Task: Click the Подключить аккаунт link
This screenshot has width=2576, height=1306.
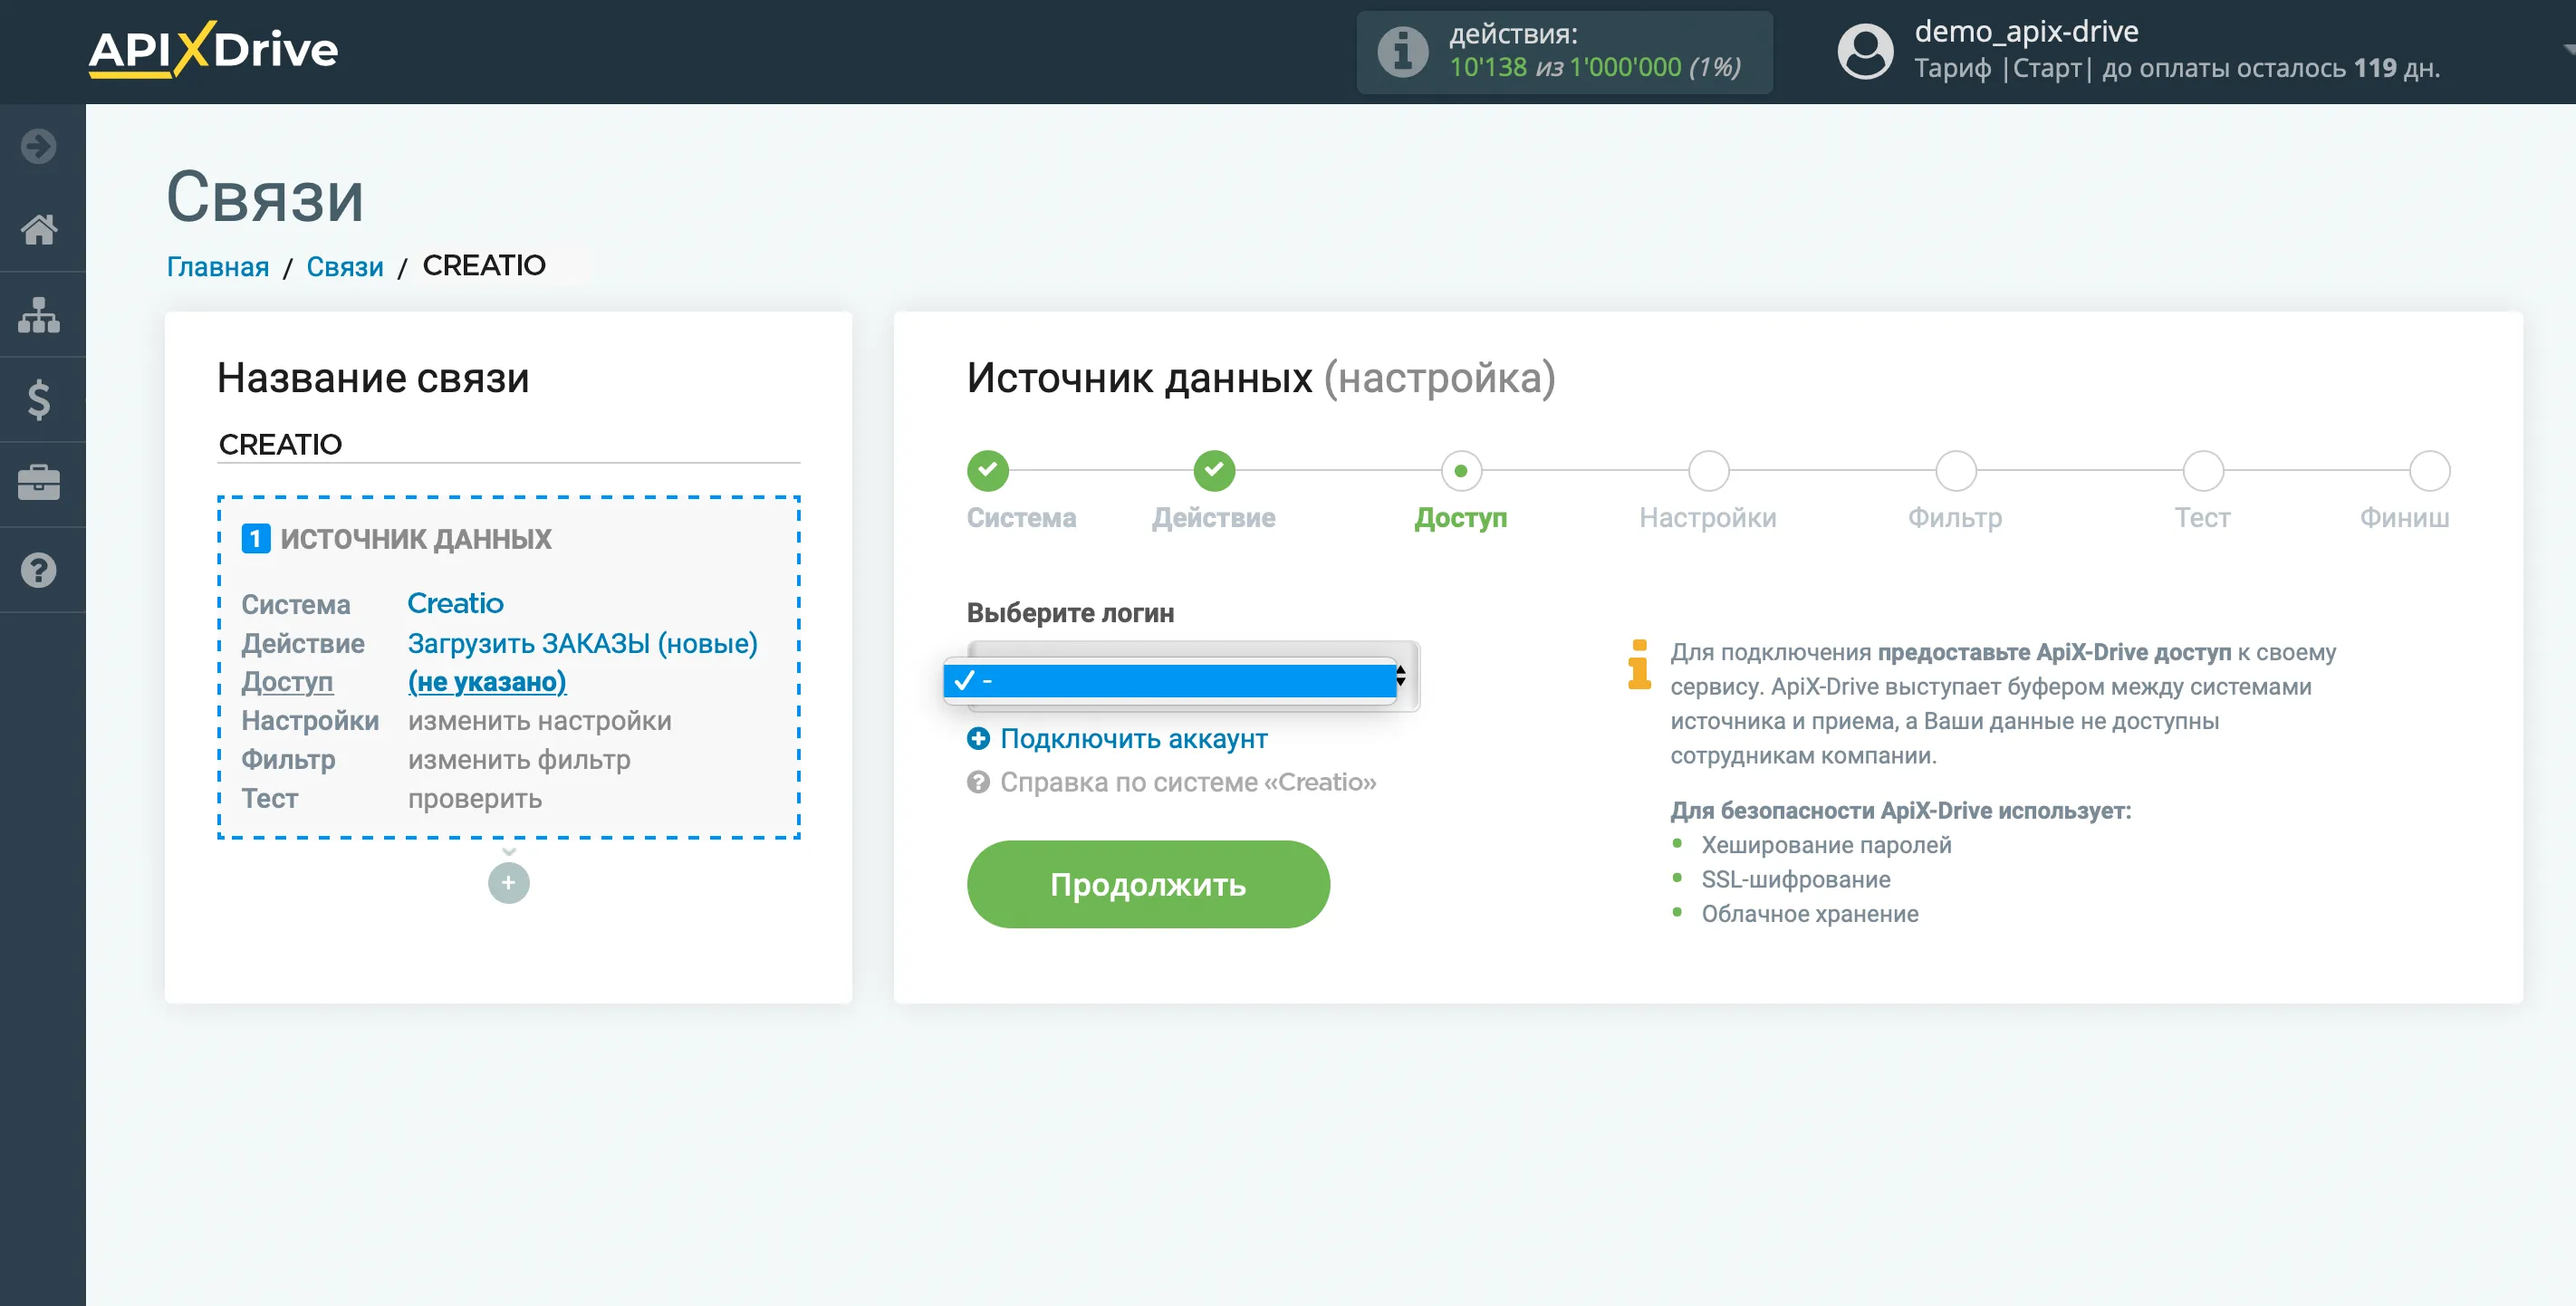Action: [x=1134, y=738]
